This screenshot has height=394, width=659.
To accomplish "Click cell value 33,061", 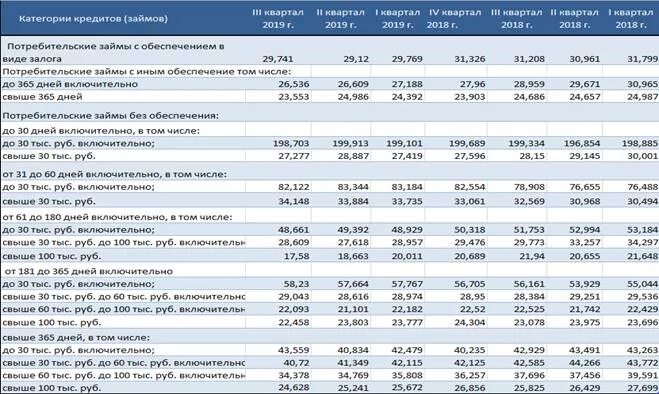I will tap(469, 201).
